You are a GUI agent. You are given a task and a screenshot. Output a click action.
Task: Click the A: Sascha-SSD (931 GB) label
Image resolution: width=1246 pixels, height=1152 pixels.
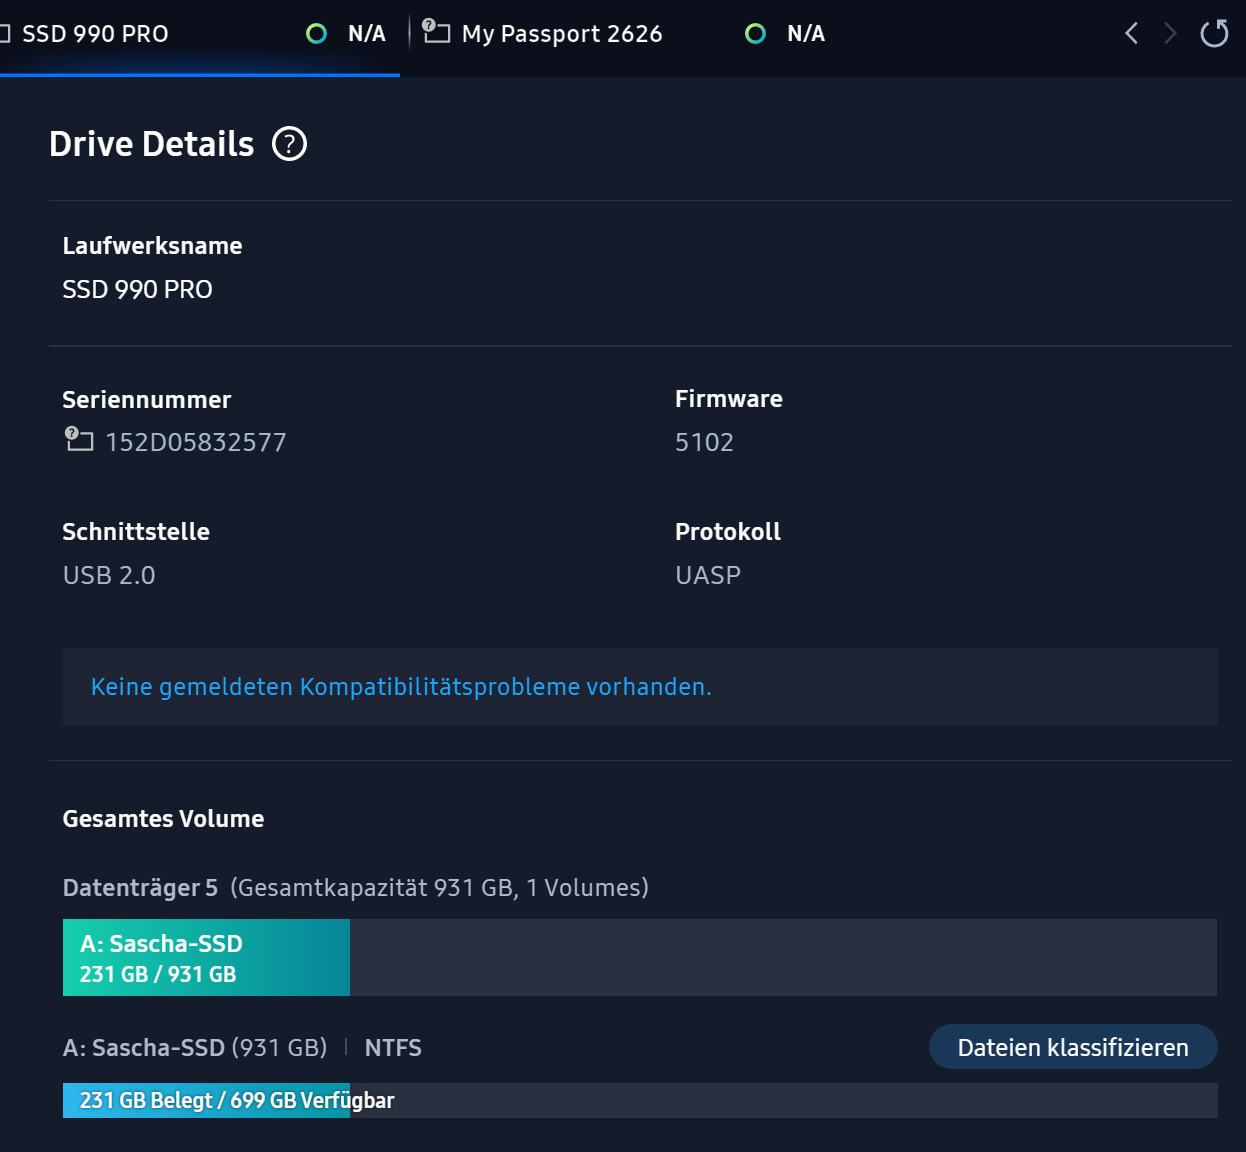coord(195,1048)
